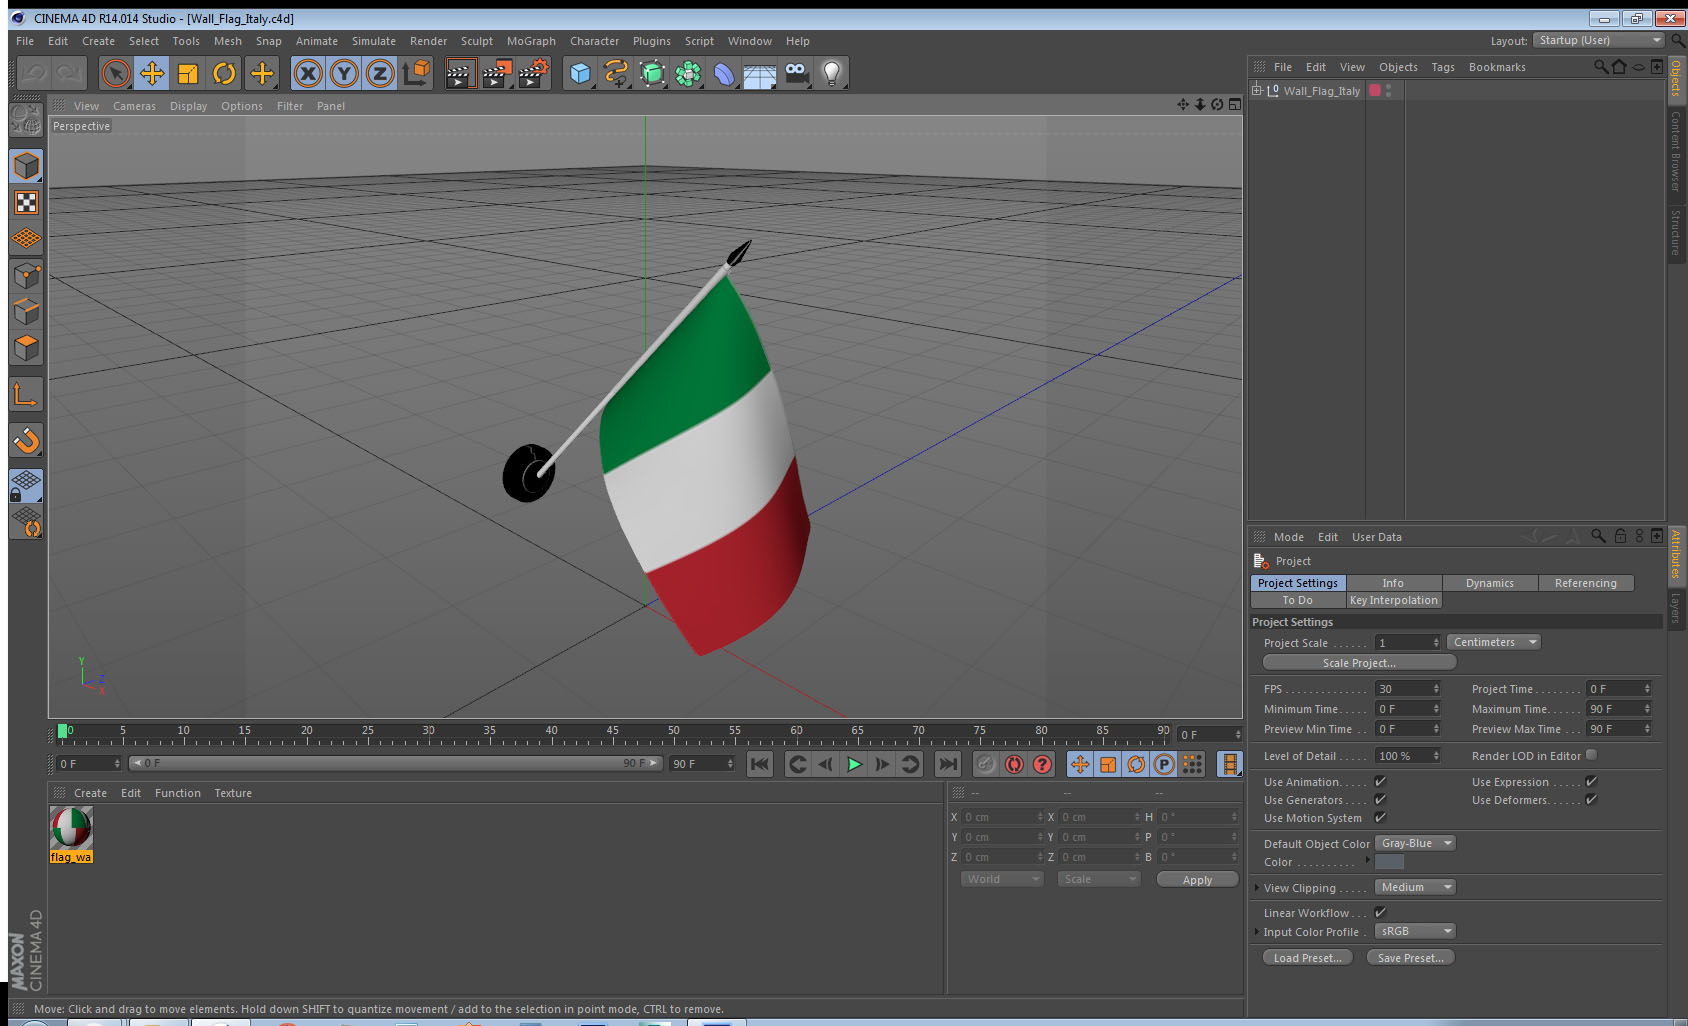The width and height of the screenshot is (1688, 1026).
Task: Enable Points mode in left palette
Action: pyautogui.click(x=26, y=275)
